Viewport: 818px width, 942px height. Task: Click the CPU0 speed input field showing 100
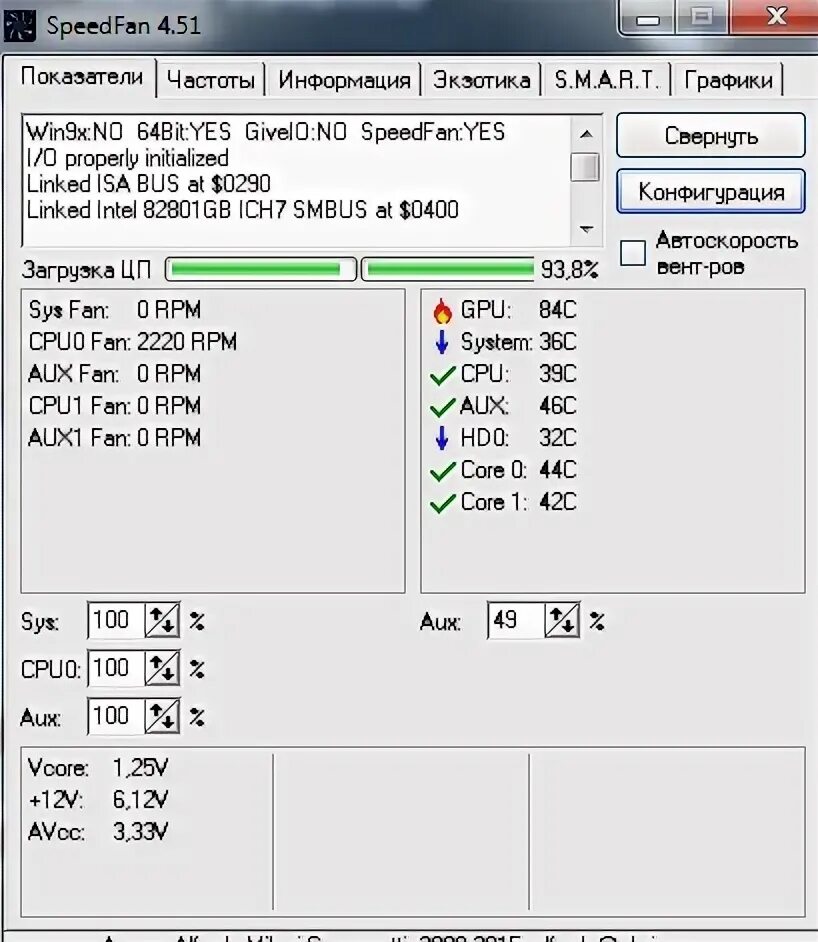[117, 668]
